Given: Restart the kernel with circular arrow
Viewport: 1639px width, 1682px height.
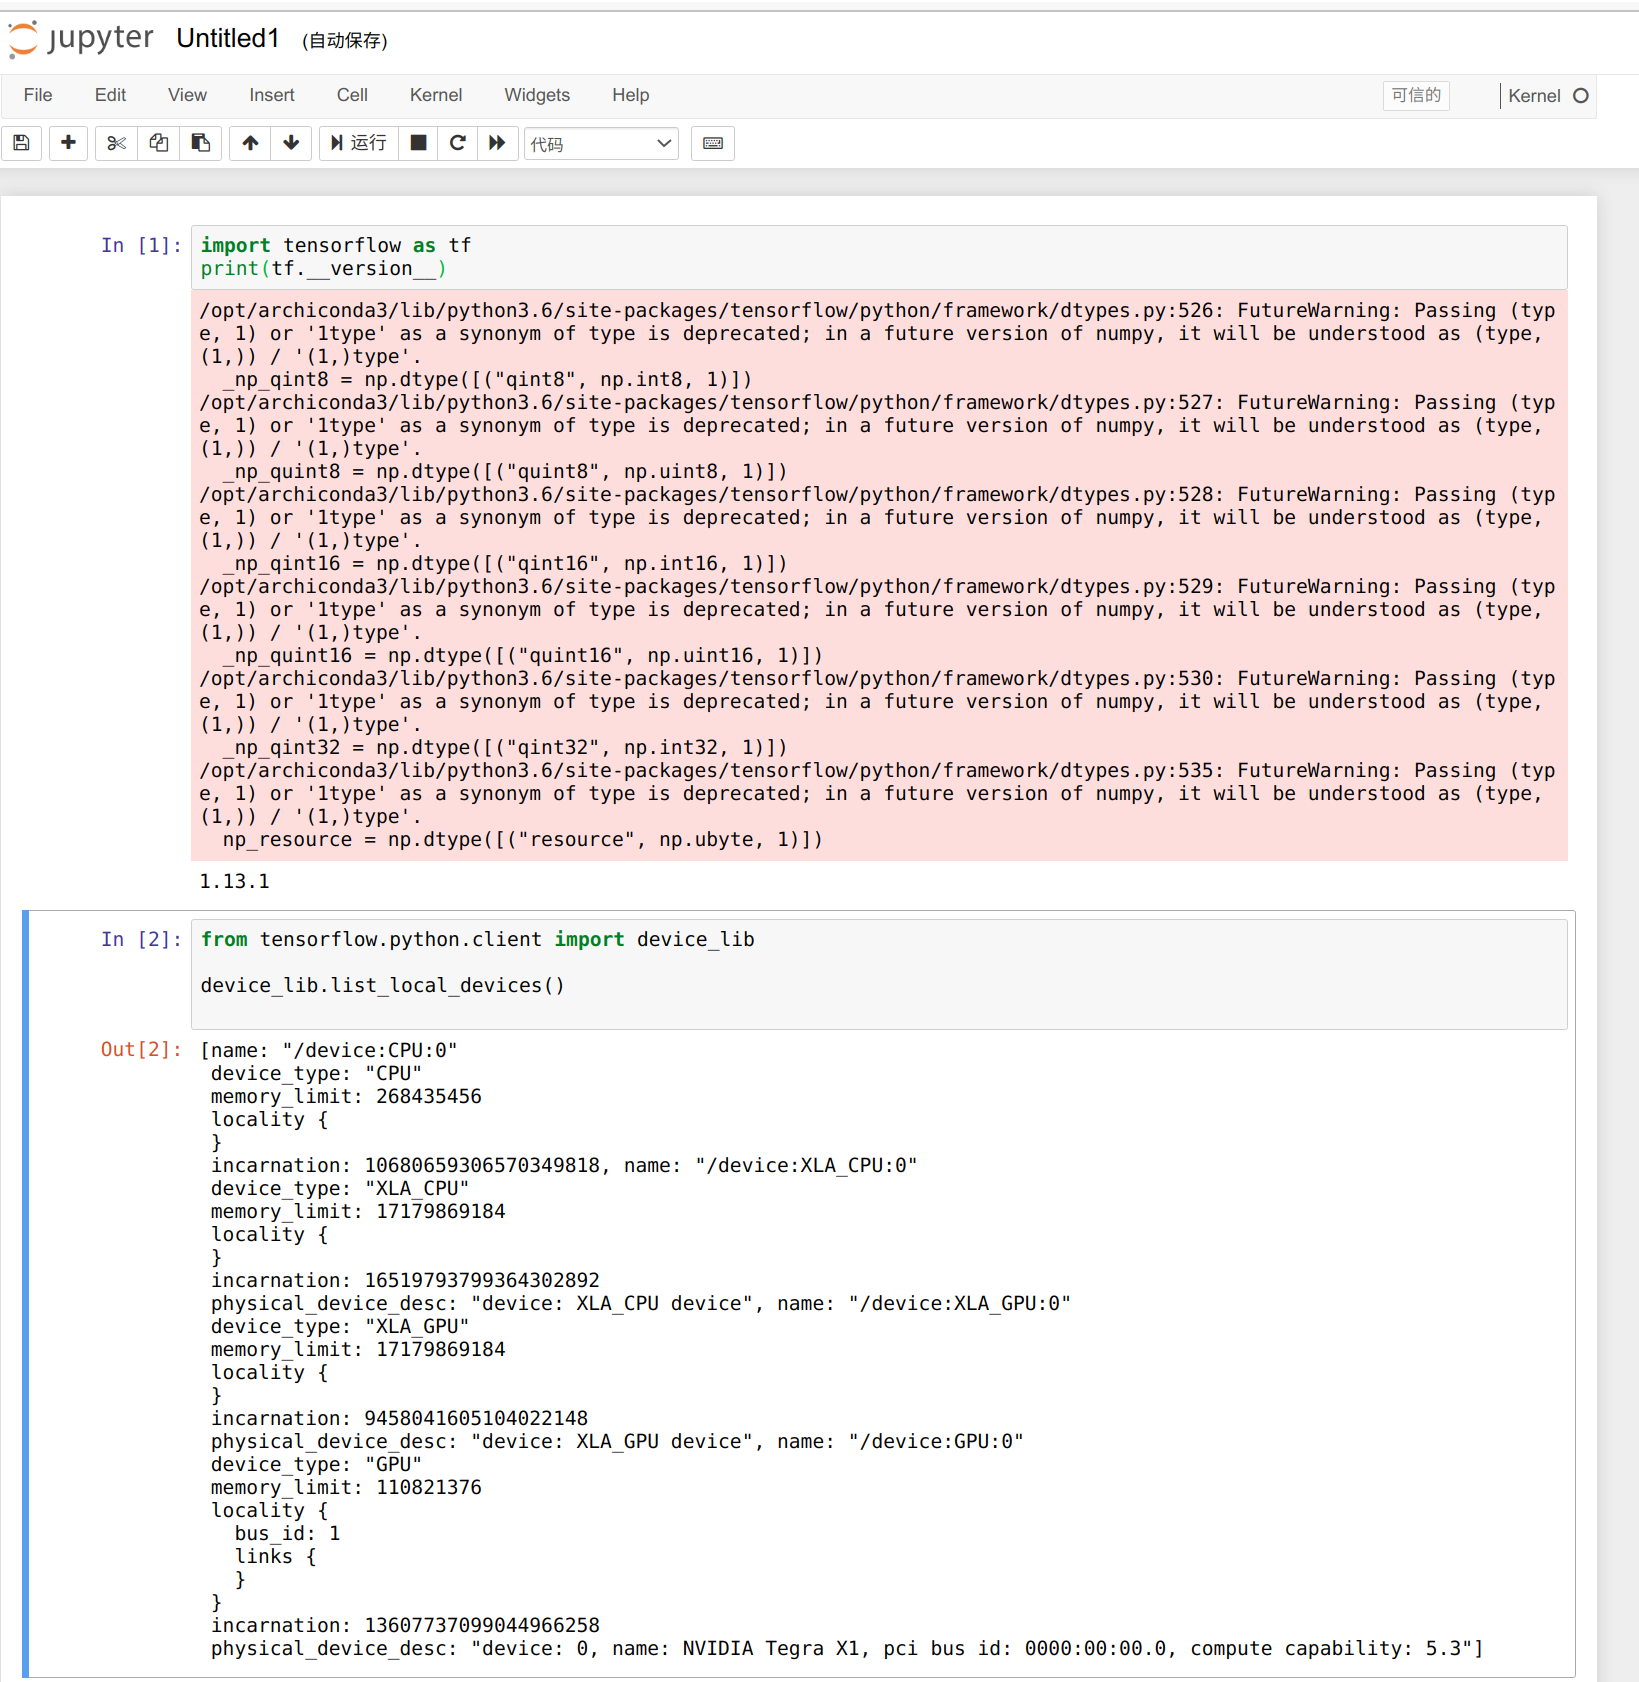Looking at the screenshot, I should (457, 143).
